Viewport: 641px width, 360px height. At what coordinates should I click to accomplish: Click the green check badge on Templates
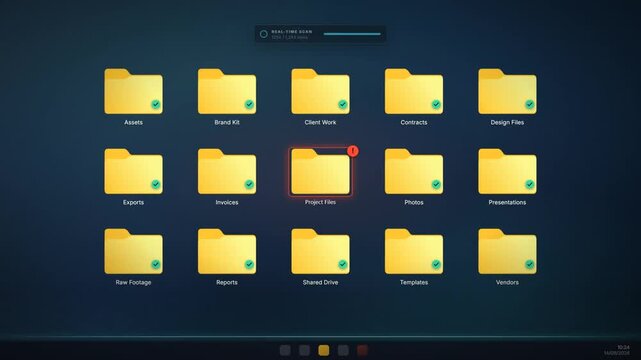pos(436,264)
